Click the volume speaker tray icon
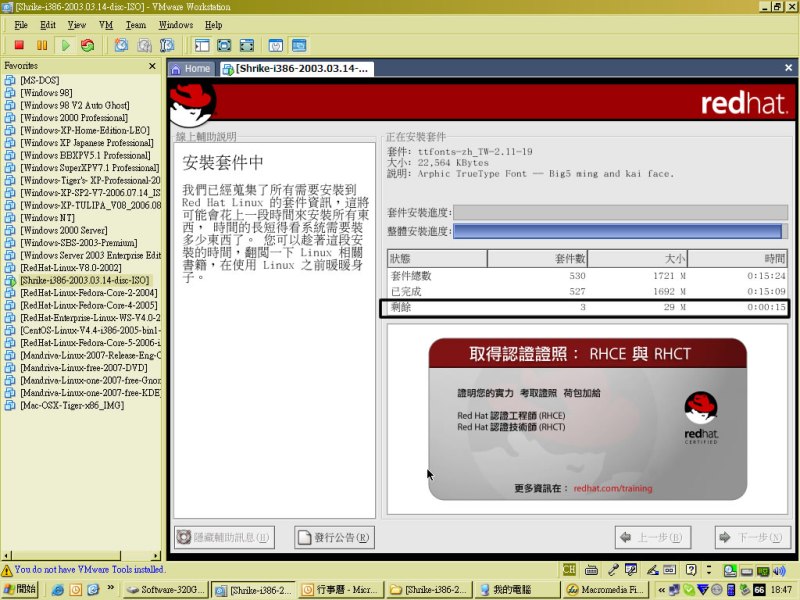Screen dimensions: 800x600 (x=779, y=570)
